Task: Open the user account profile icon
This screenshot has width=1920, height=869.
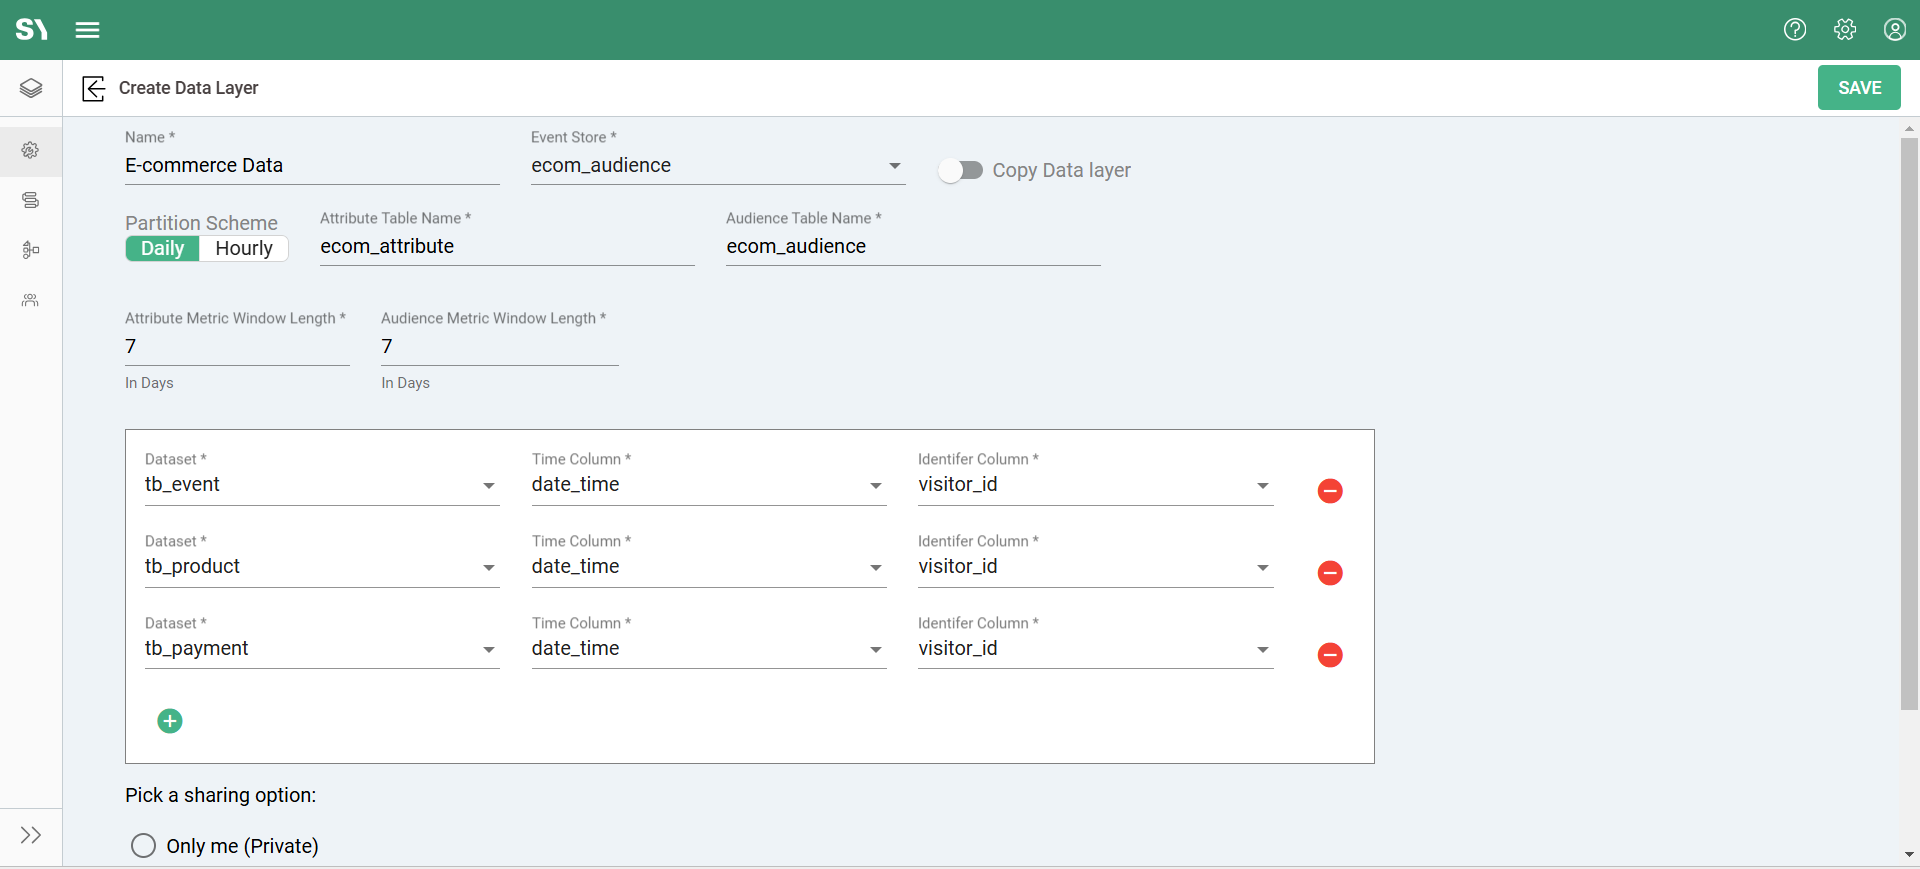Action: coord(1894,30)
